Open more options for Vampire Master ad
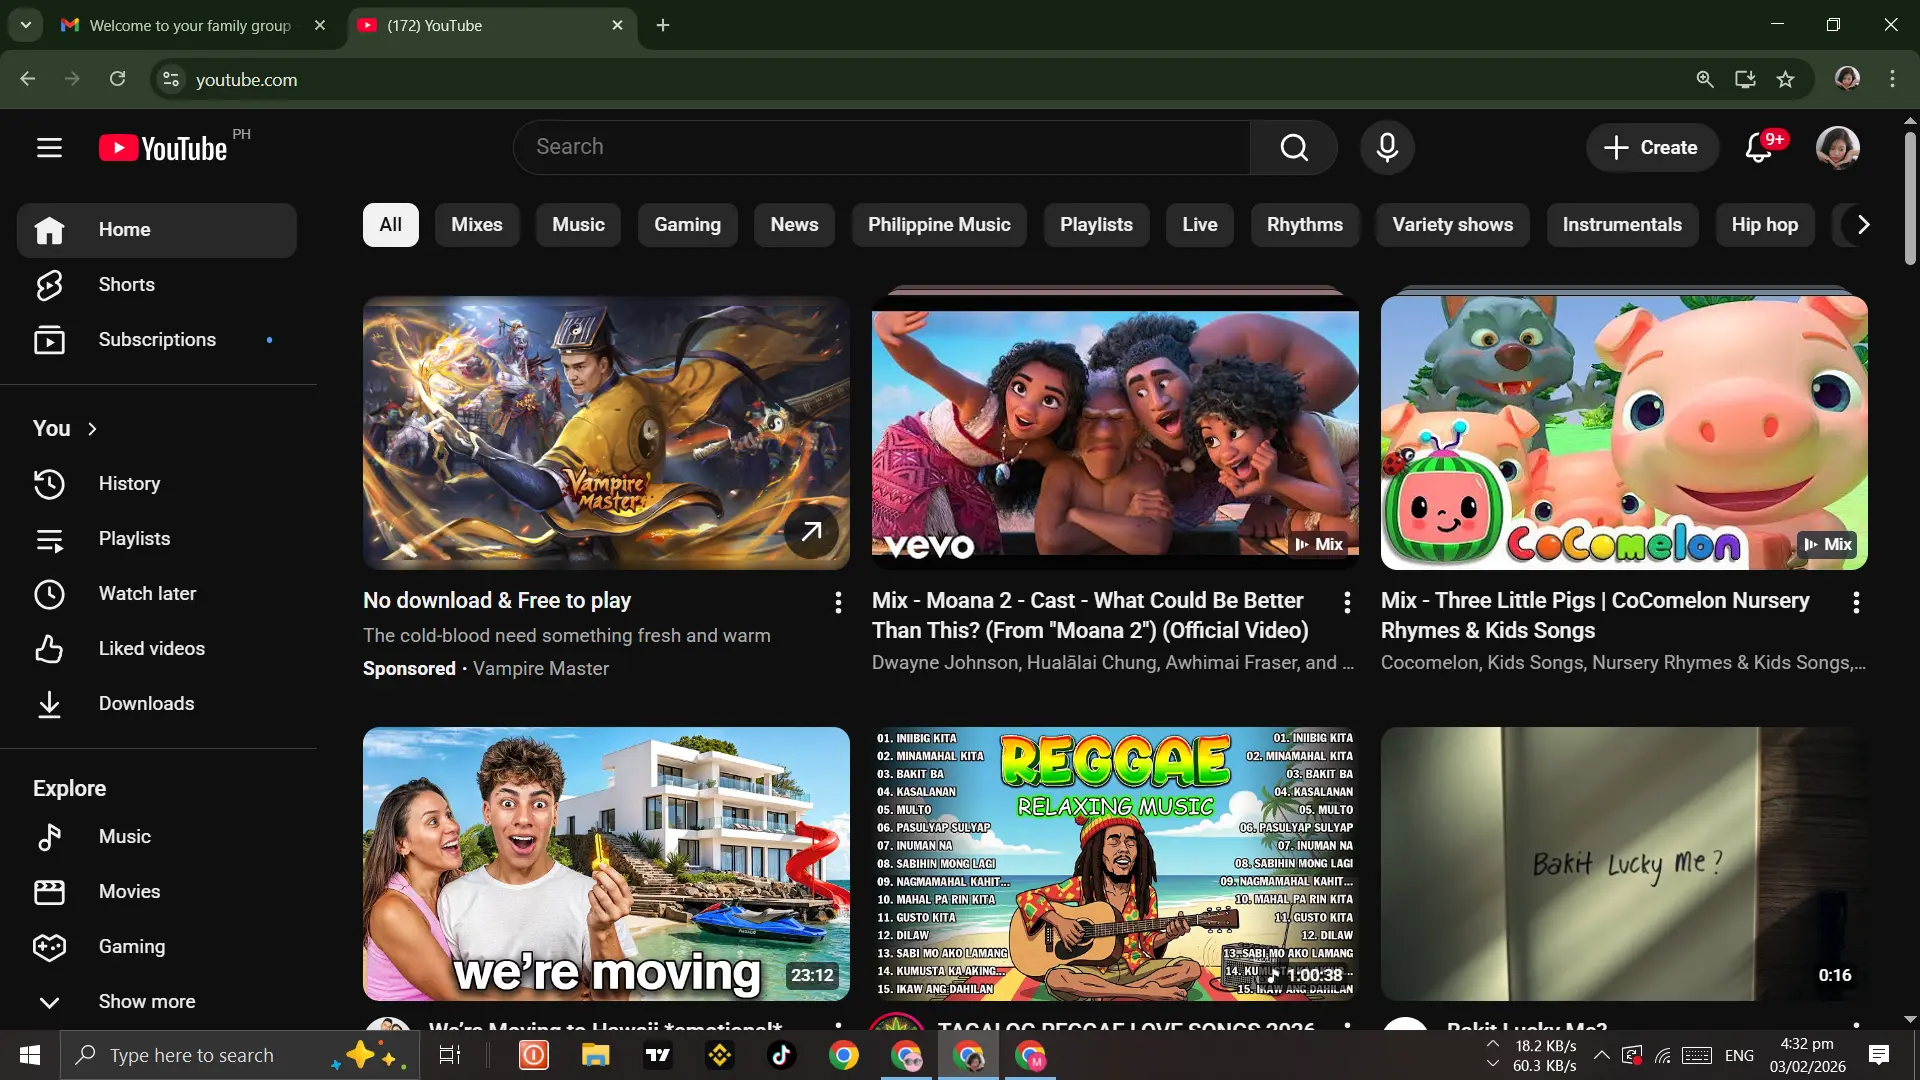Viewport: 1920px width, 1080px height. point(838,602)
